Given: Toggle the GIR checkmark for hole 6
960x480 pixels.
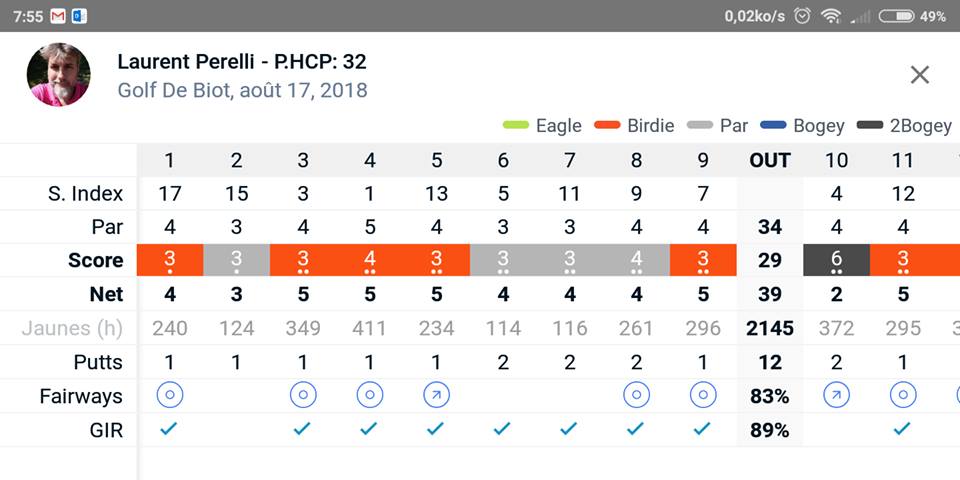Looking at the screenshot, I should pos(503,429).
